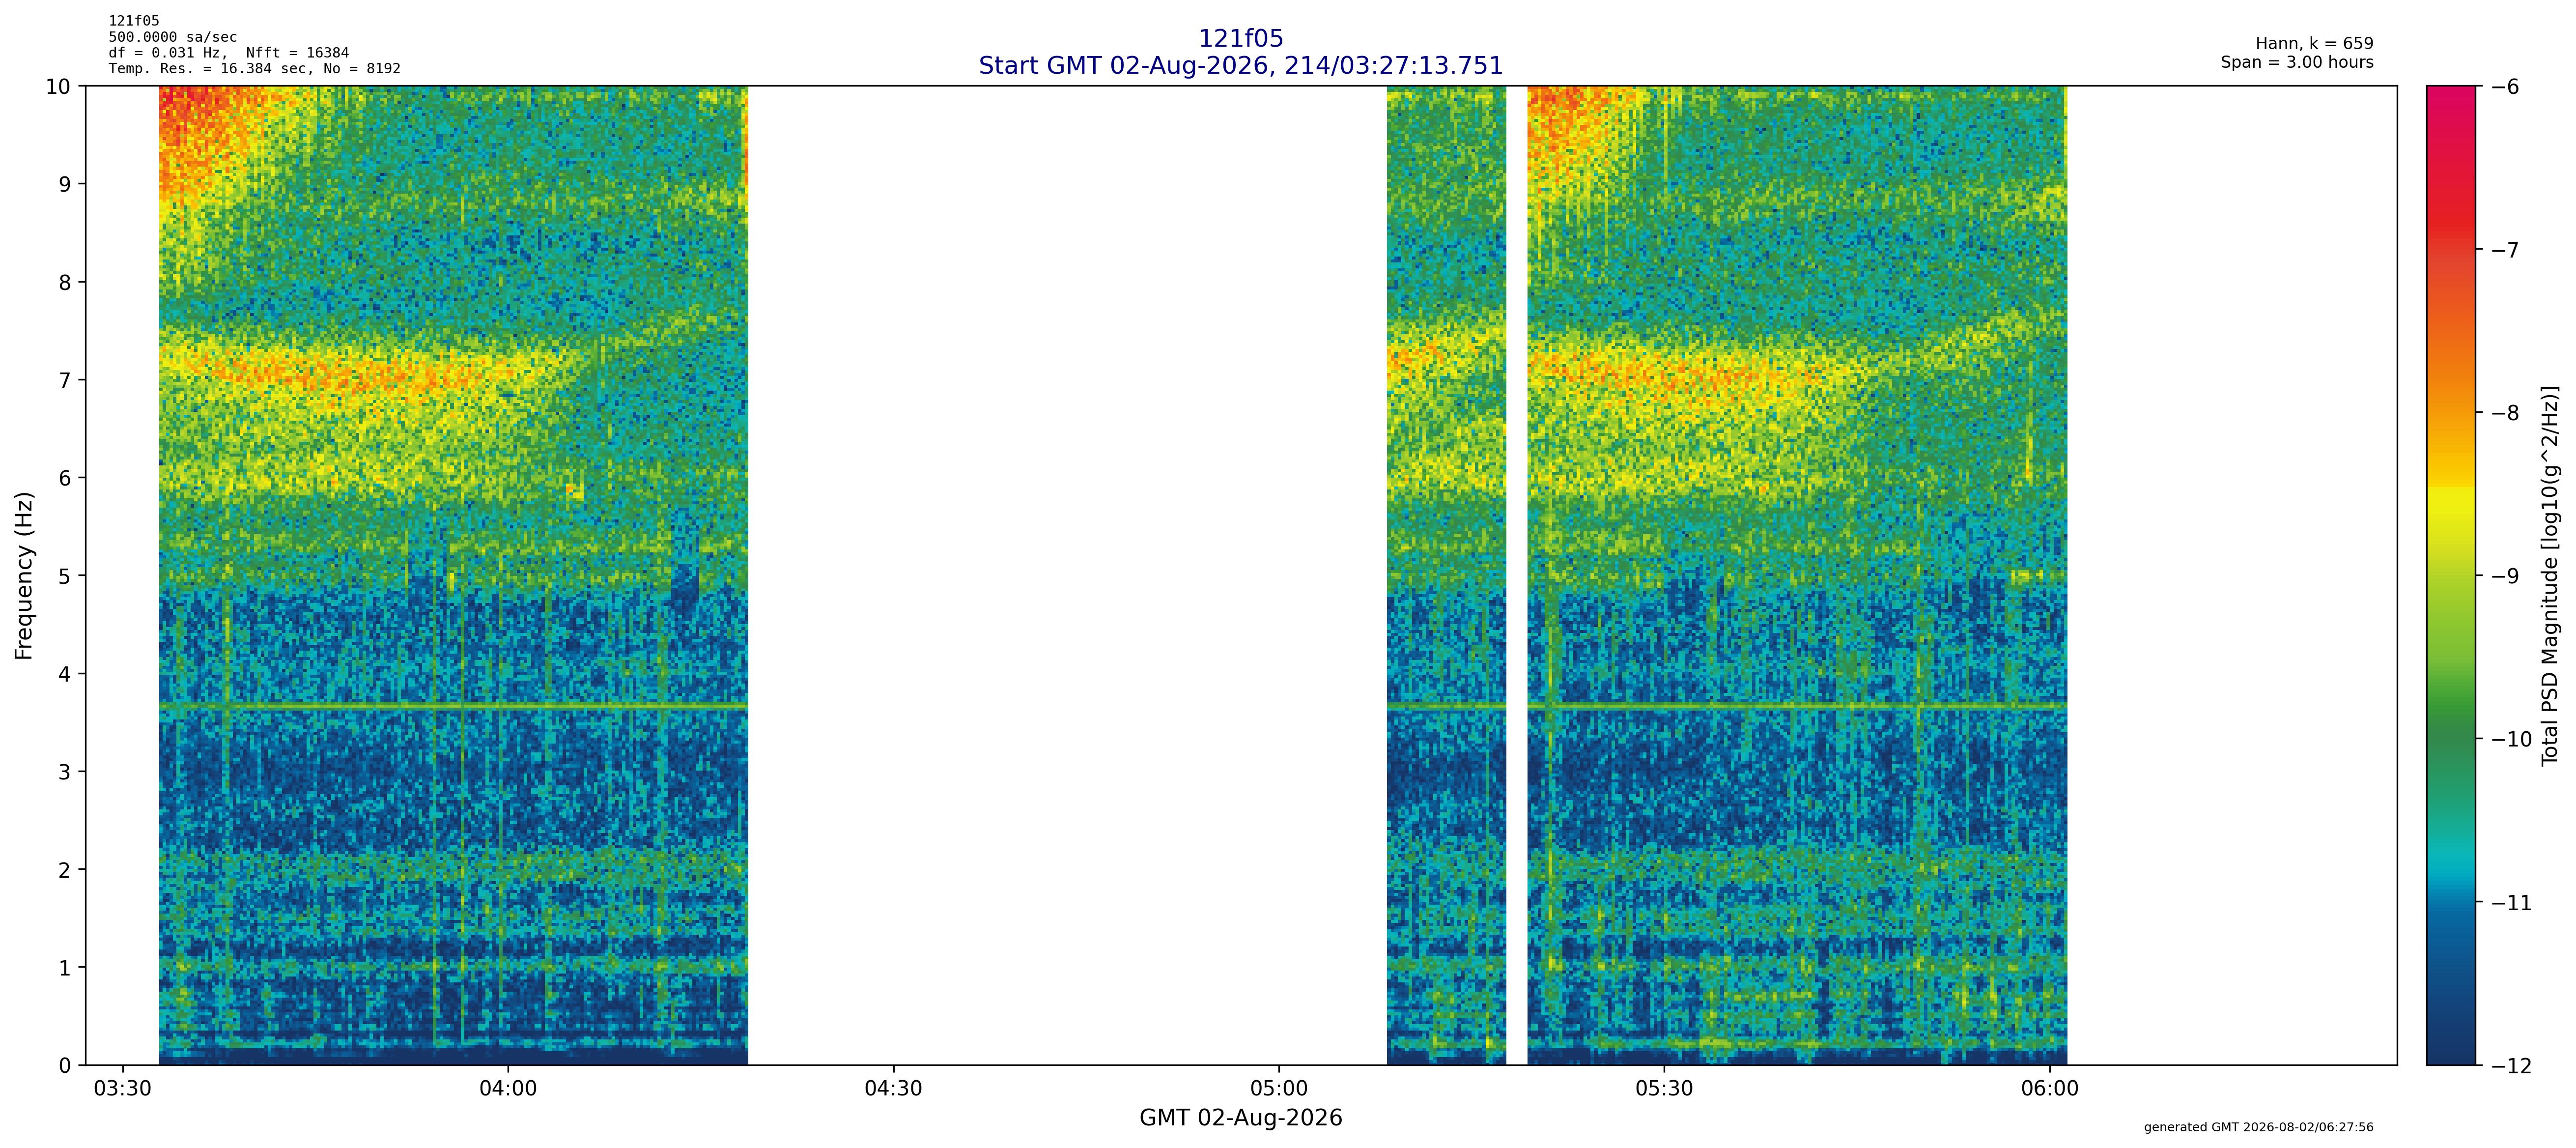2576x1148 pixels.
Task: Click the "Hann, k = 659" window annotation
Action: 2314,44
